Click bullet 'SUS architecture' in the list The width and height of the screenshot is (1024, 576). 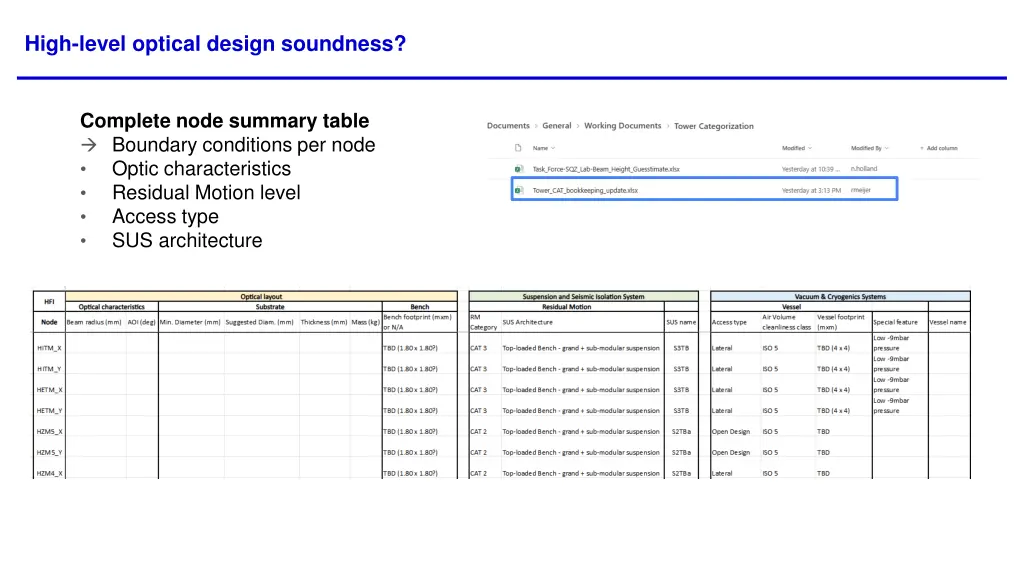187,240
